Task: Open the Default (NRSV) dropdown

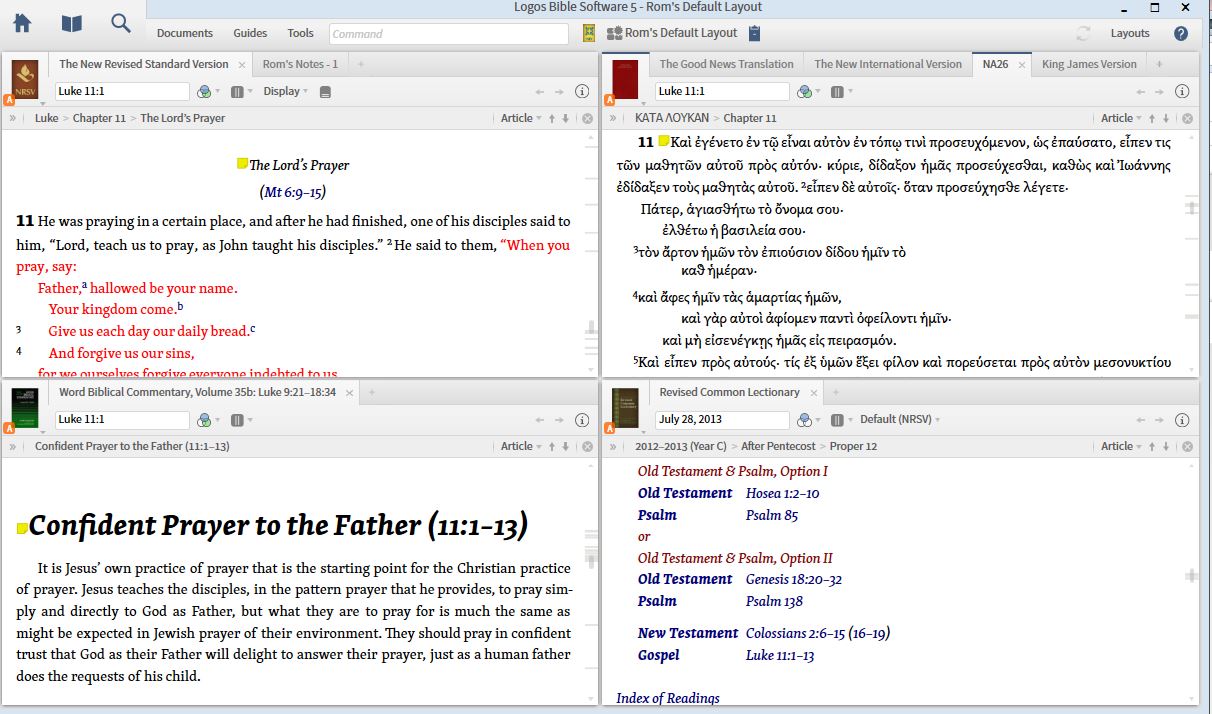Action: coord(902,420)
